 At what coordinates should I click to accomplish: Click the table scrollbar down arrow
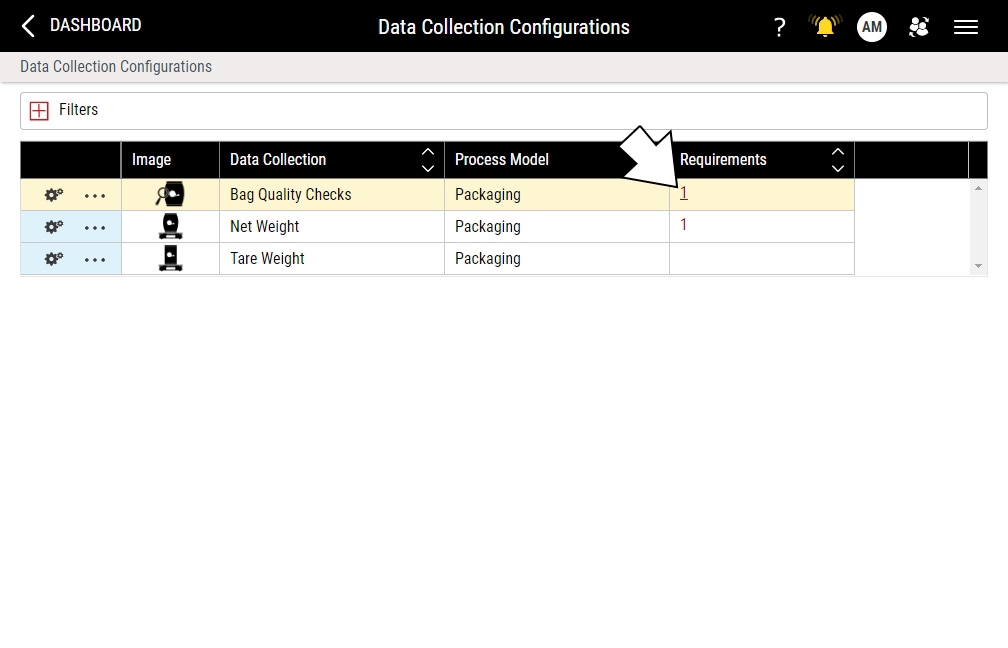click(x=978, y=266)
